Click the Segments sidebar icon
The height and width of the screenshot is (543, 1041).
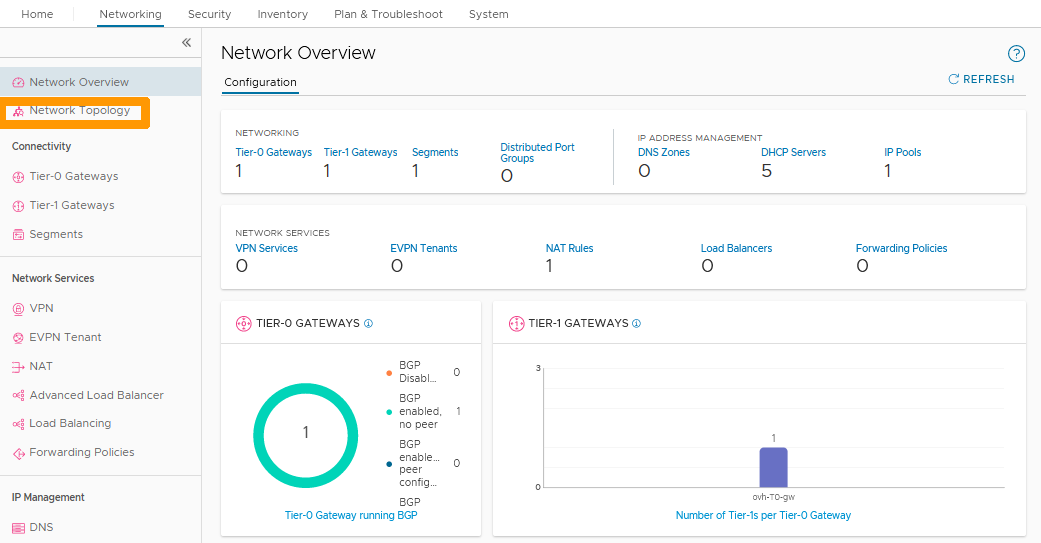(x=18, y=235)
